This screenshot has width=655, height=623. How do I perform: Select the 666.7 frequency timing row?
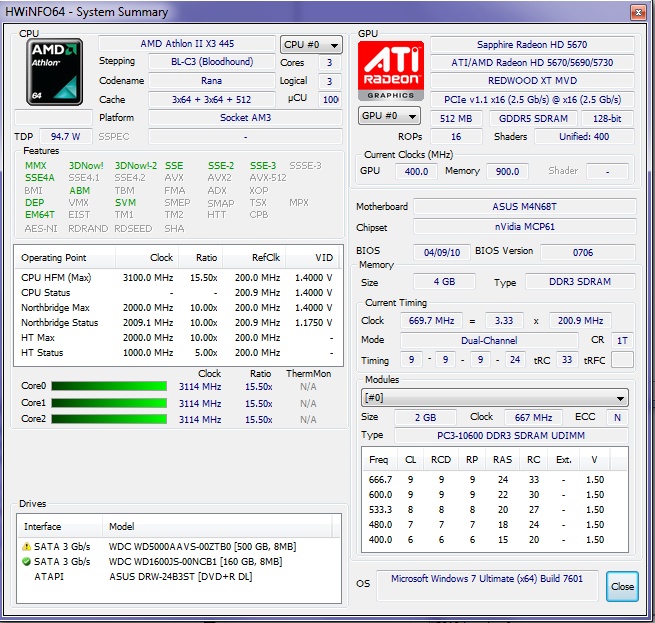coord(495,479)
